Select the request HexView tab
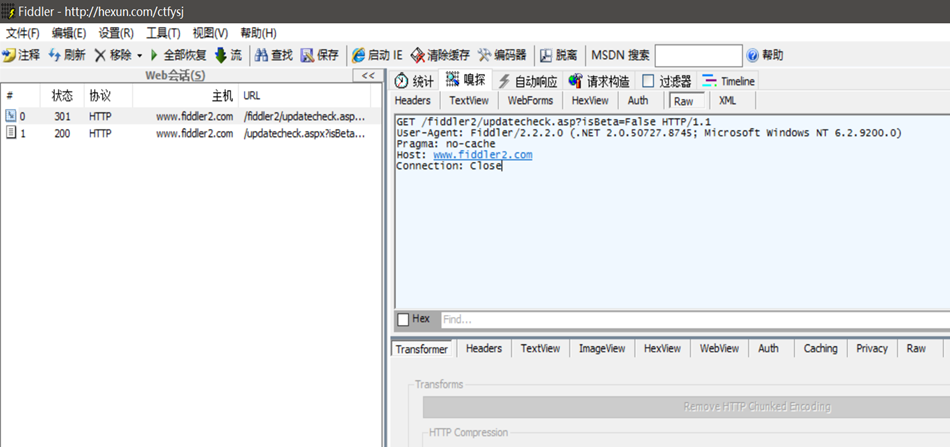The height and width of the screenshot is (447, 950). tap(590, 101)
